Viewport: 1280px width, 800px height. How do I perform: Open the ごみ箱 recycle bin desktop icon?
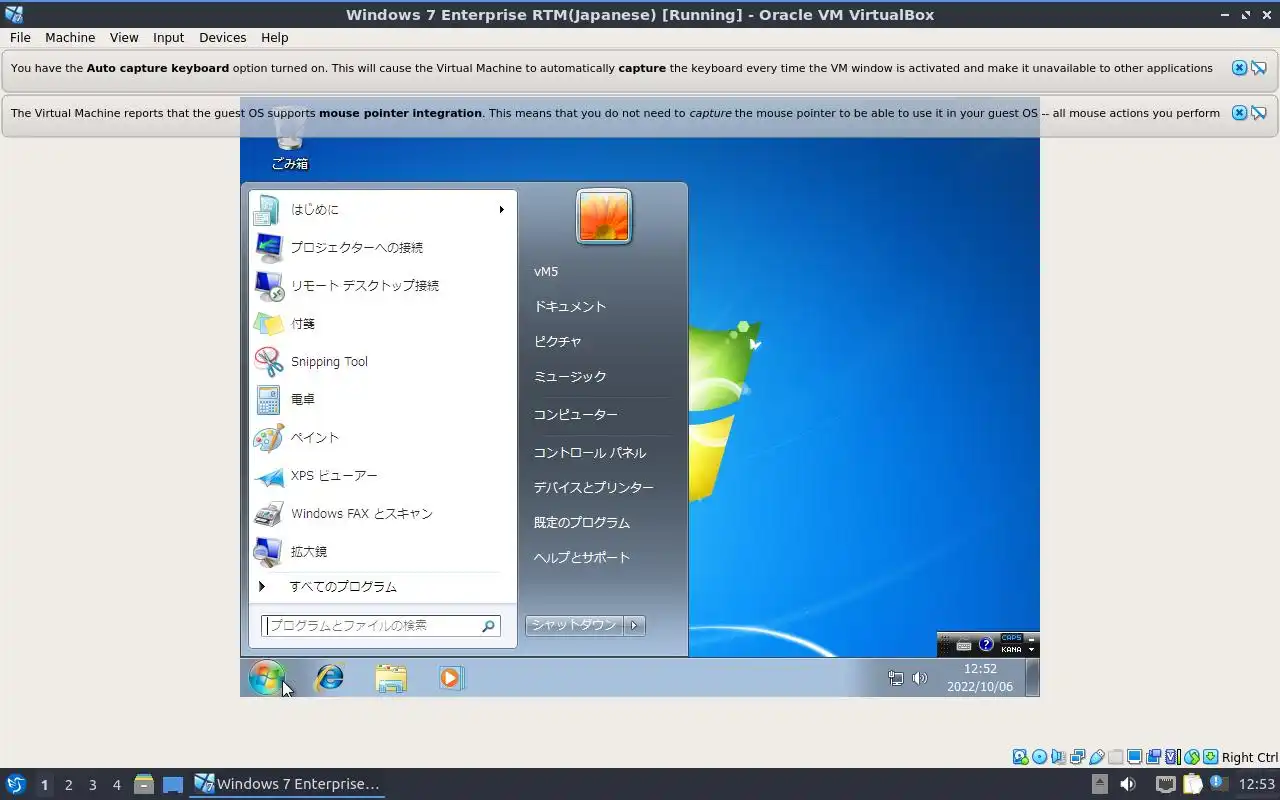tap(290, 138)
